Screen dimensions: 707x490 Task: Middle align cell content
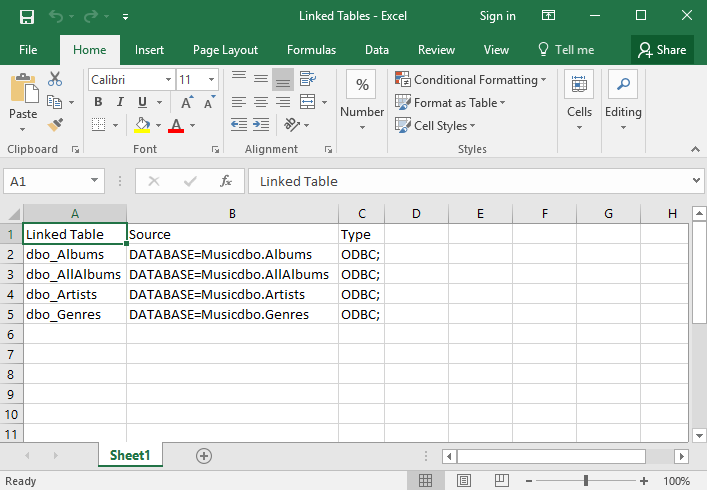261,79
